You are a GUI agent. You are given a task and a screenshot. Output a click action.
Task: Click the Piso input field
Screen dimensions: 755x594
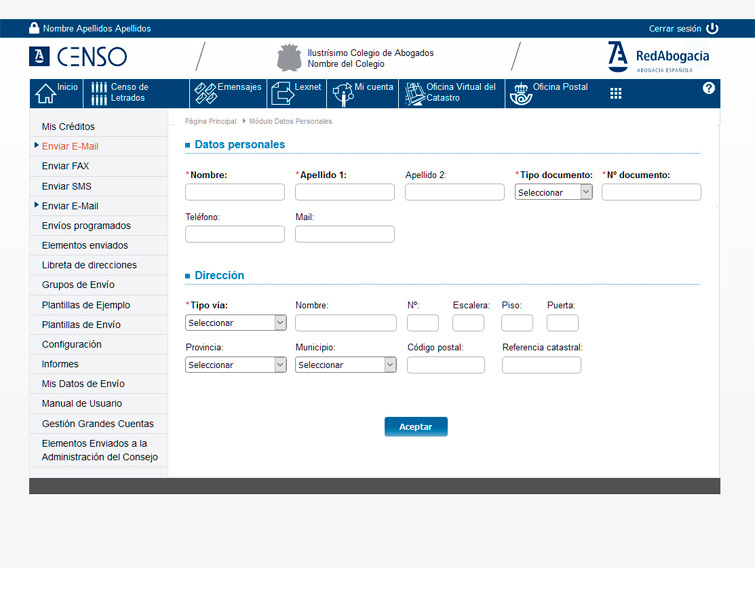[517, 323]
